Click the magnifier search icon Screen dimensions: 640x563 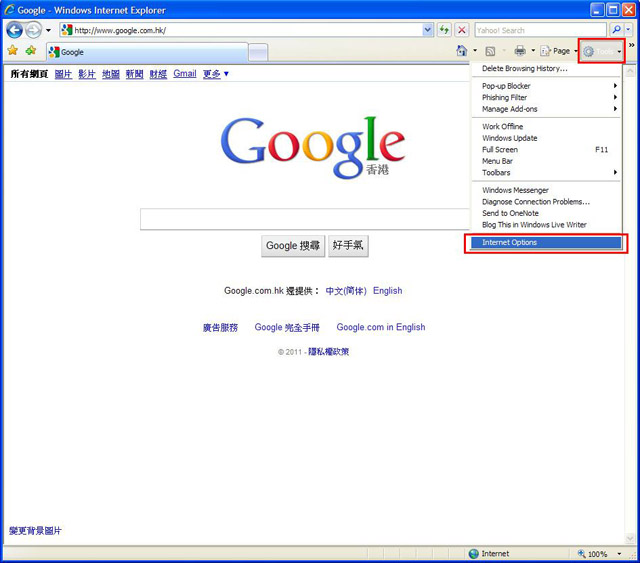coord(616,30)
